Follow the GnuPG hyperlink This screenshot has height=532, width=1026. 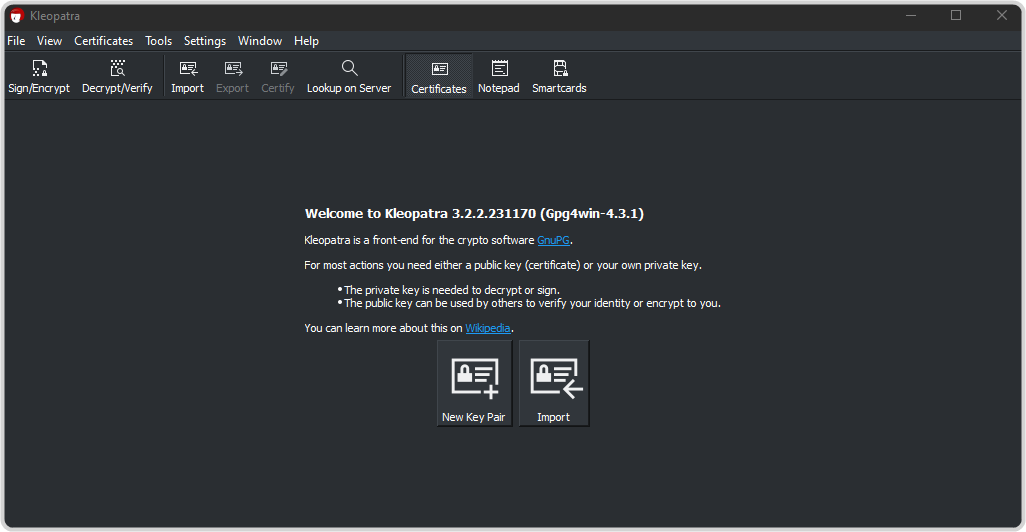click(553, 240)
